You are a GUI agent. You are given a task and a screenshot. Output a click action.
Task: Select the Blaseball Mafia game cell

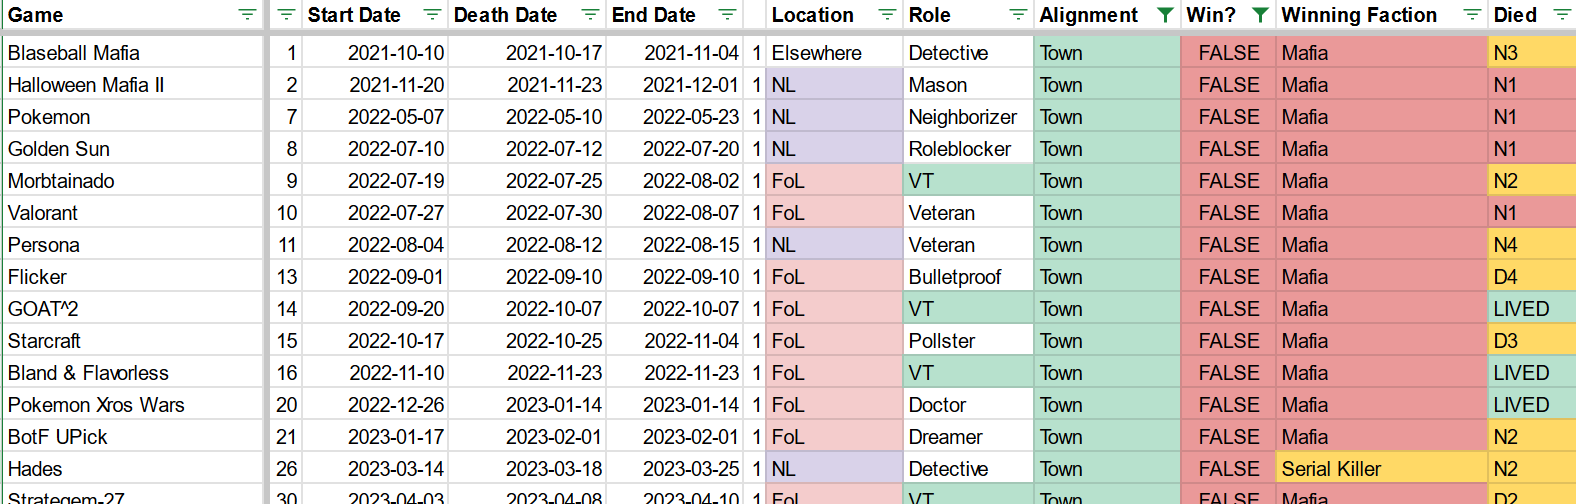click(133, 53)
